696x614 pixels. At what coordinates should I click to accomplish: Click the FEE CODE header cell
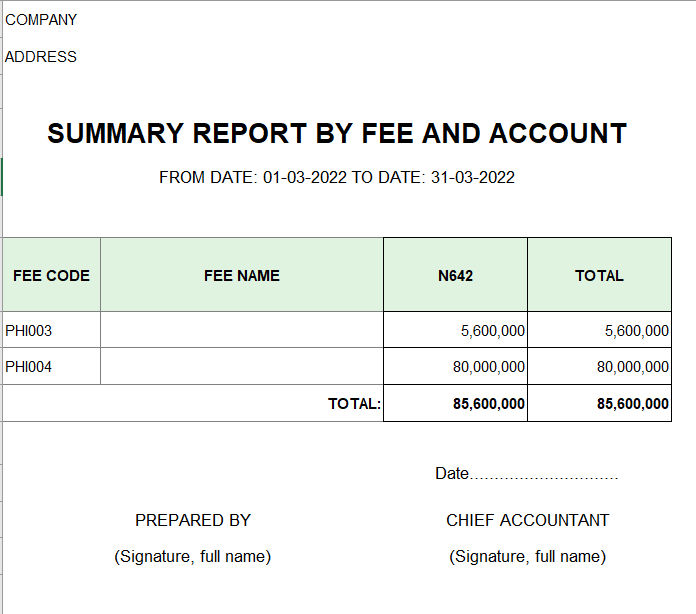51,275
